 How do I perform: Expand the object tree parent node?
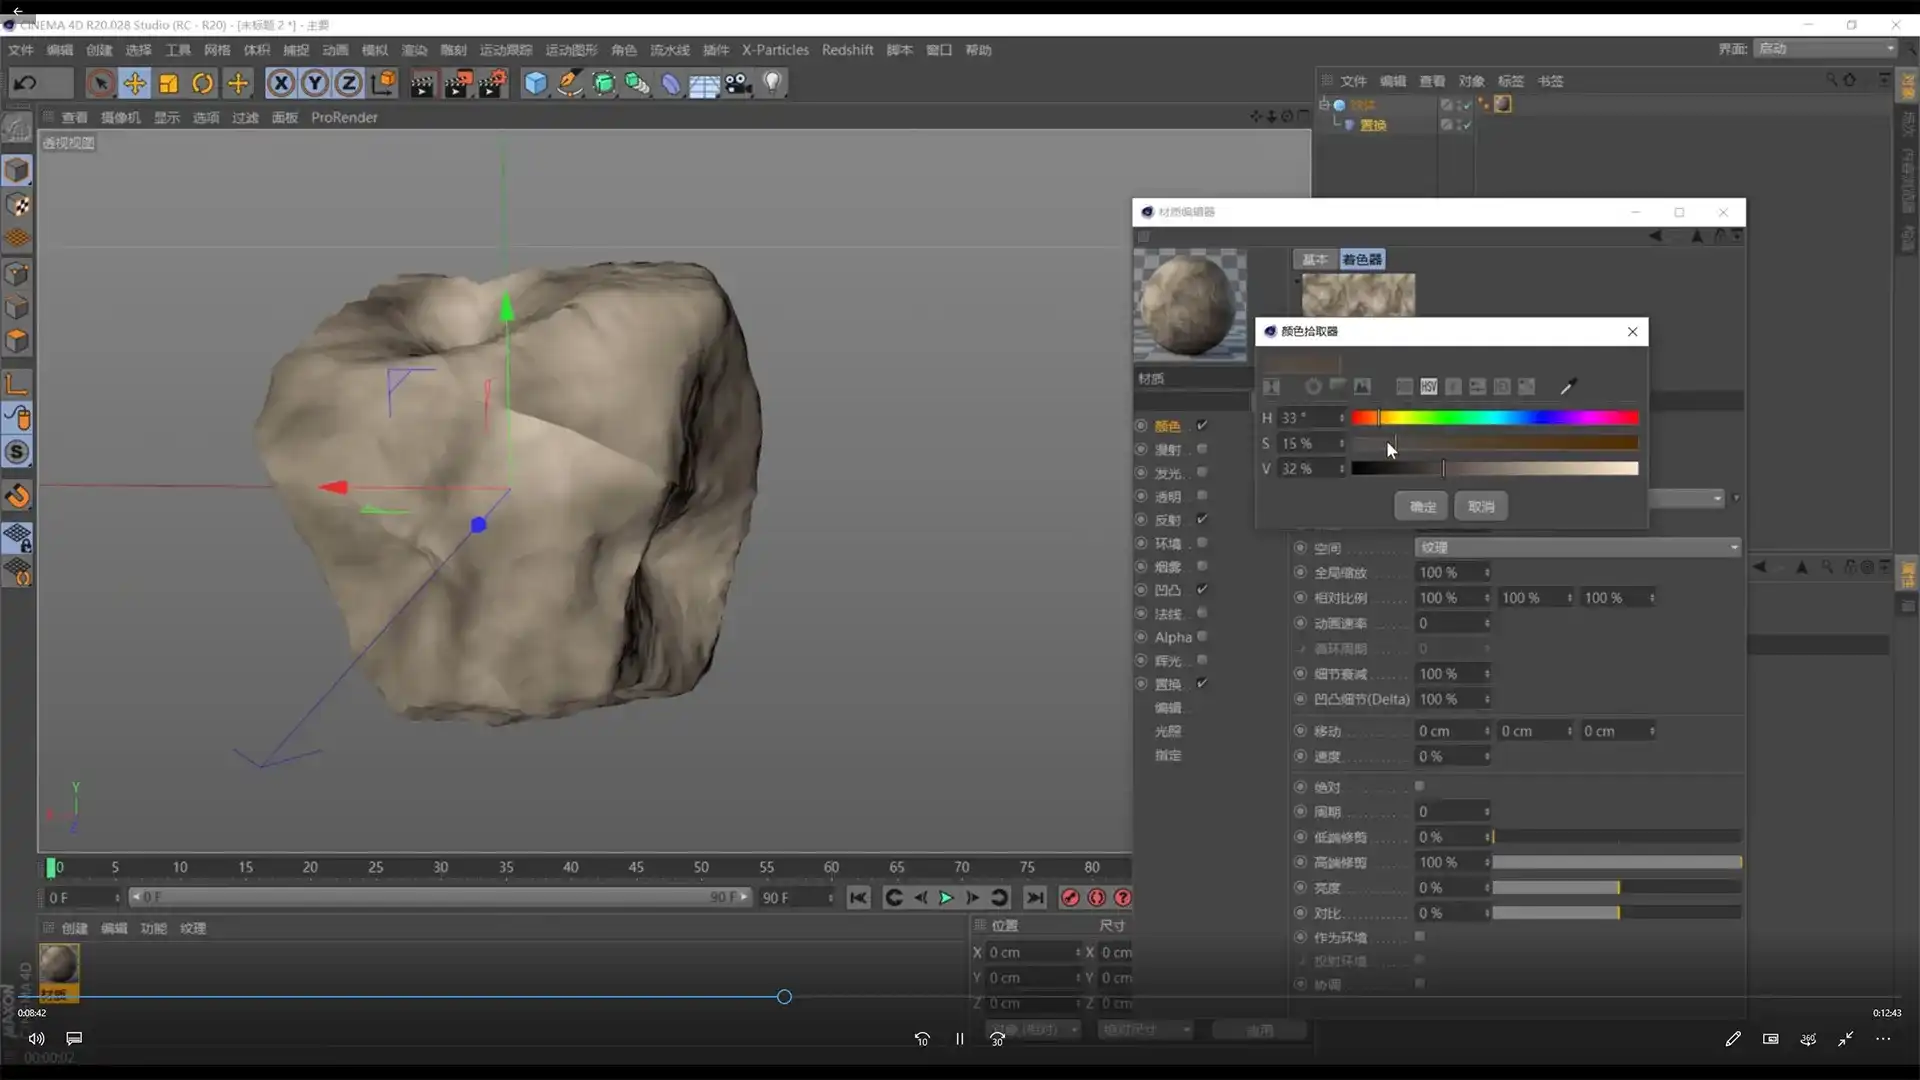(x=1324, y=104)
